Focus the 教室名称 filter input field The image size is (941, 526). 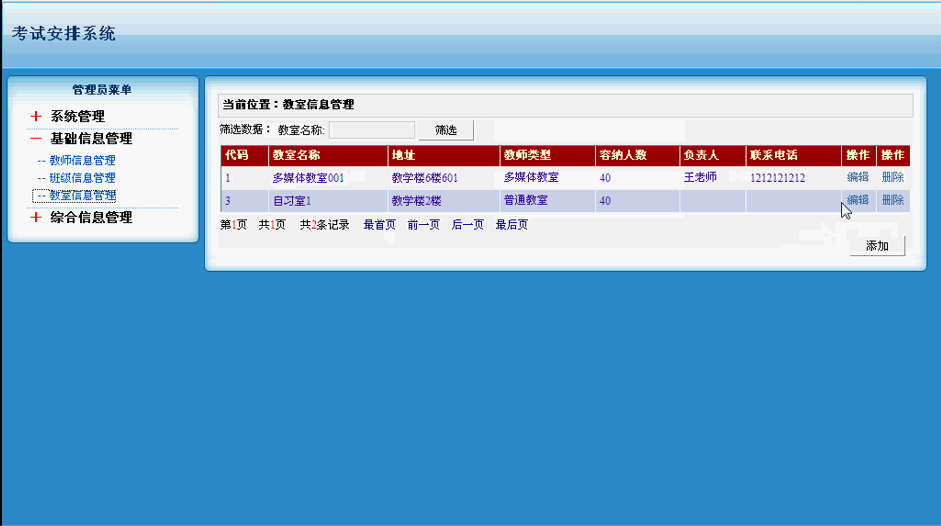tap(371, 130)
